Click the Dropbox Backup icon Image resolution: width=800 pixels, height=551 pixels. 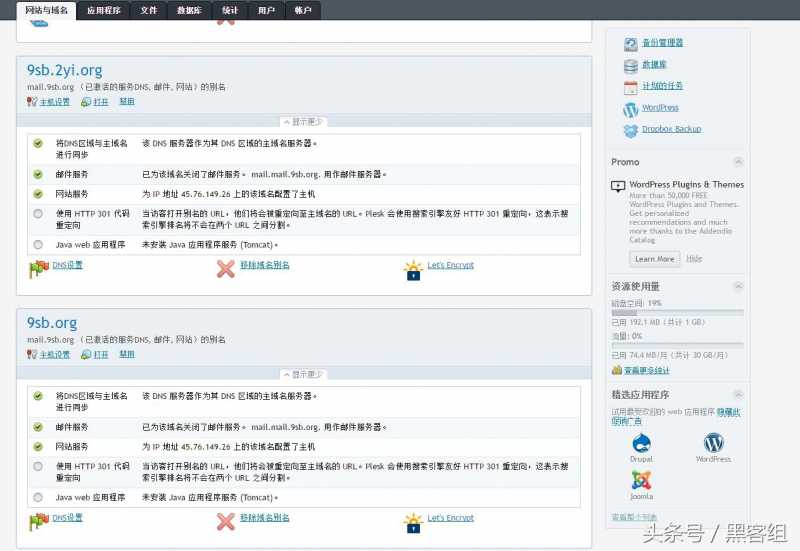pyautogui.click(x=631, y=131)
